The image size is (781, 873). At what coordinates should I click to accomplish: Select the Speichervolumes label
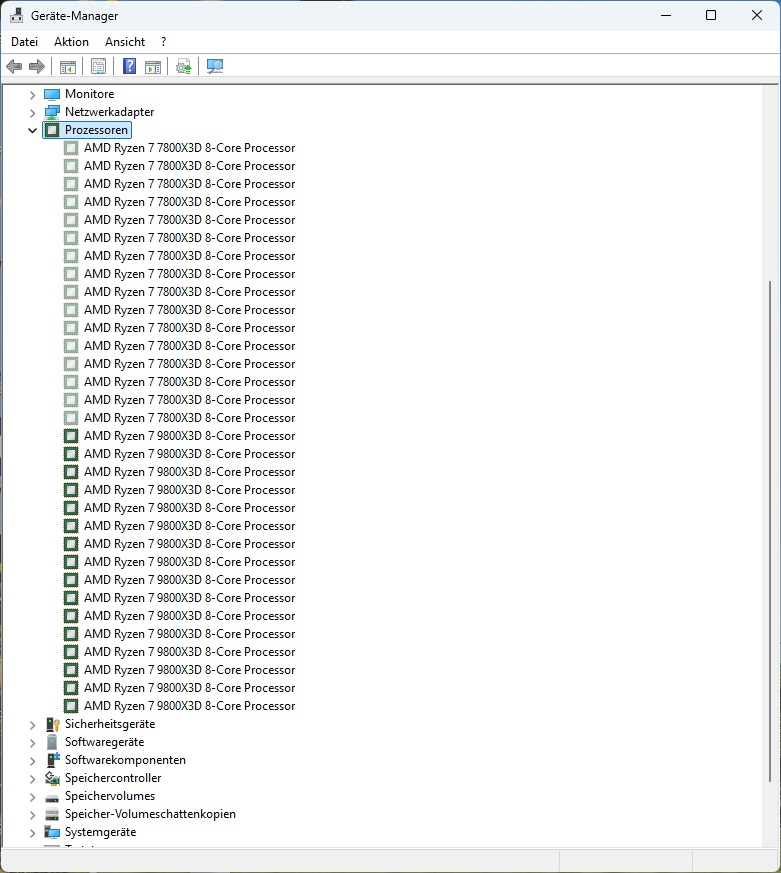[110, 796]
